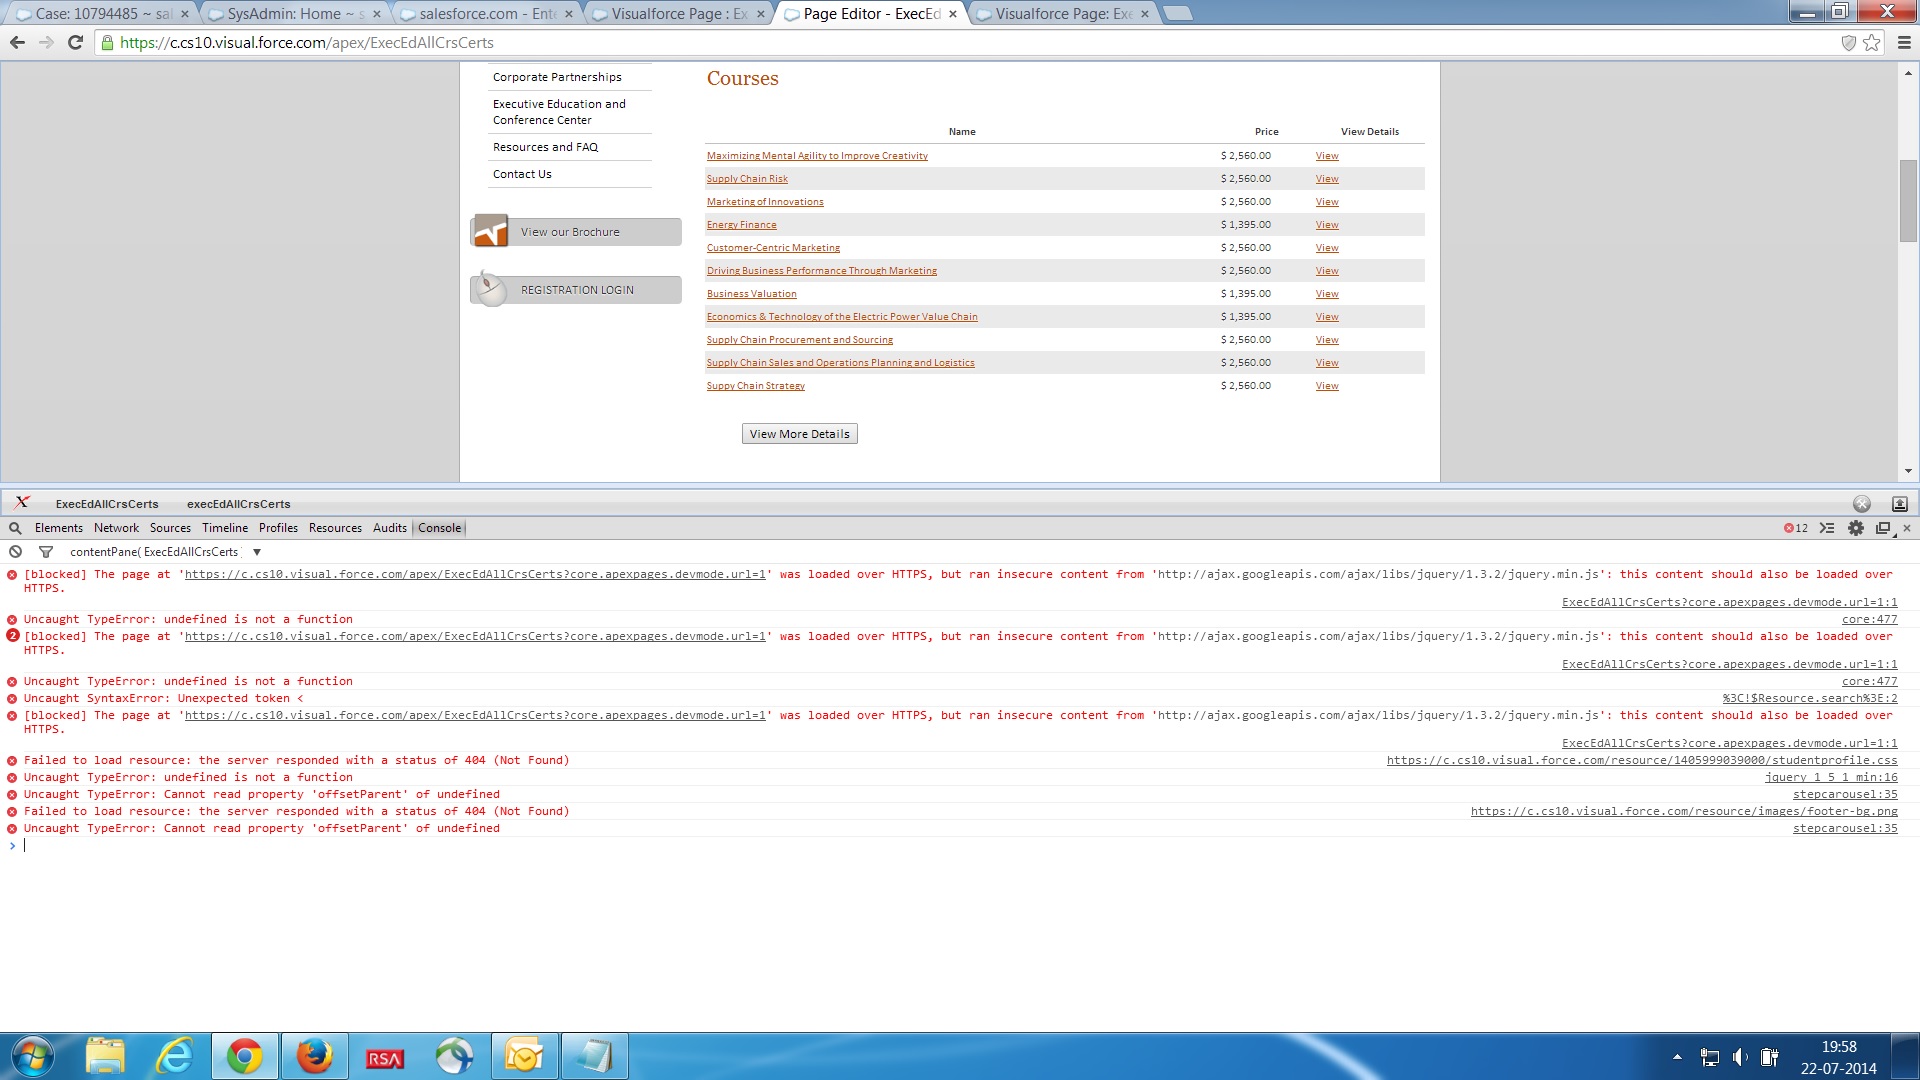Click the page vertical scrollbar thumb
This screenshot has height=1080, width=1920.
[x=1908, y=200]
